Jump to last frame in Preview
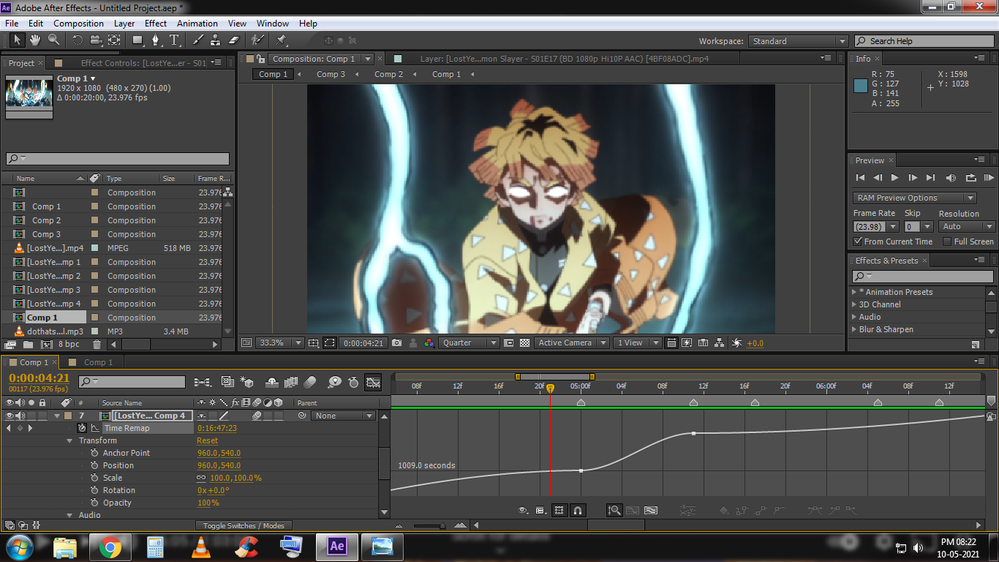 [930, 178]
